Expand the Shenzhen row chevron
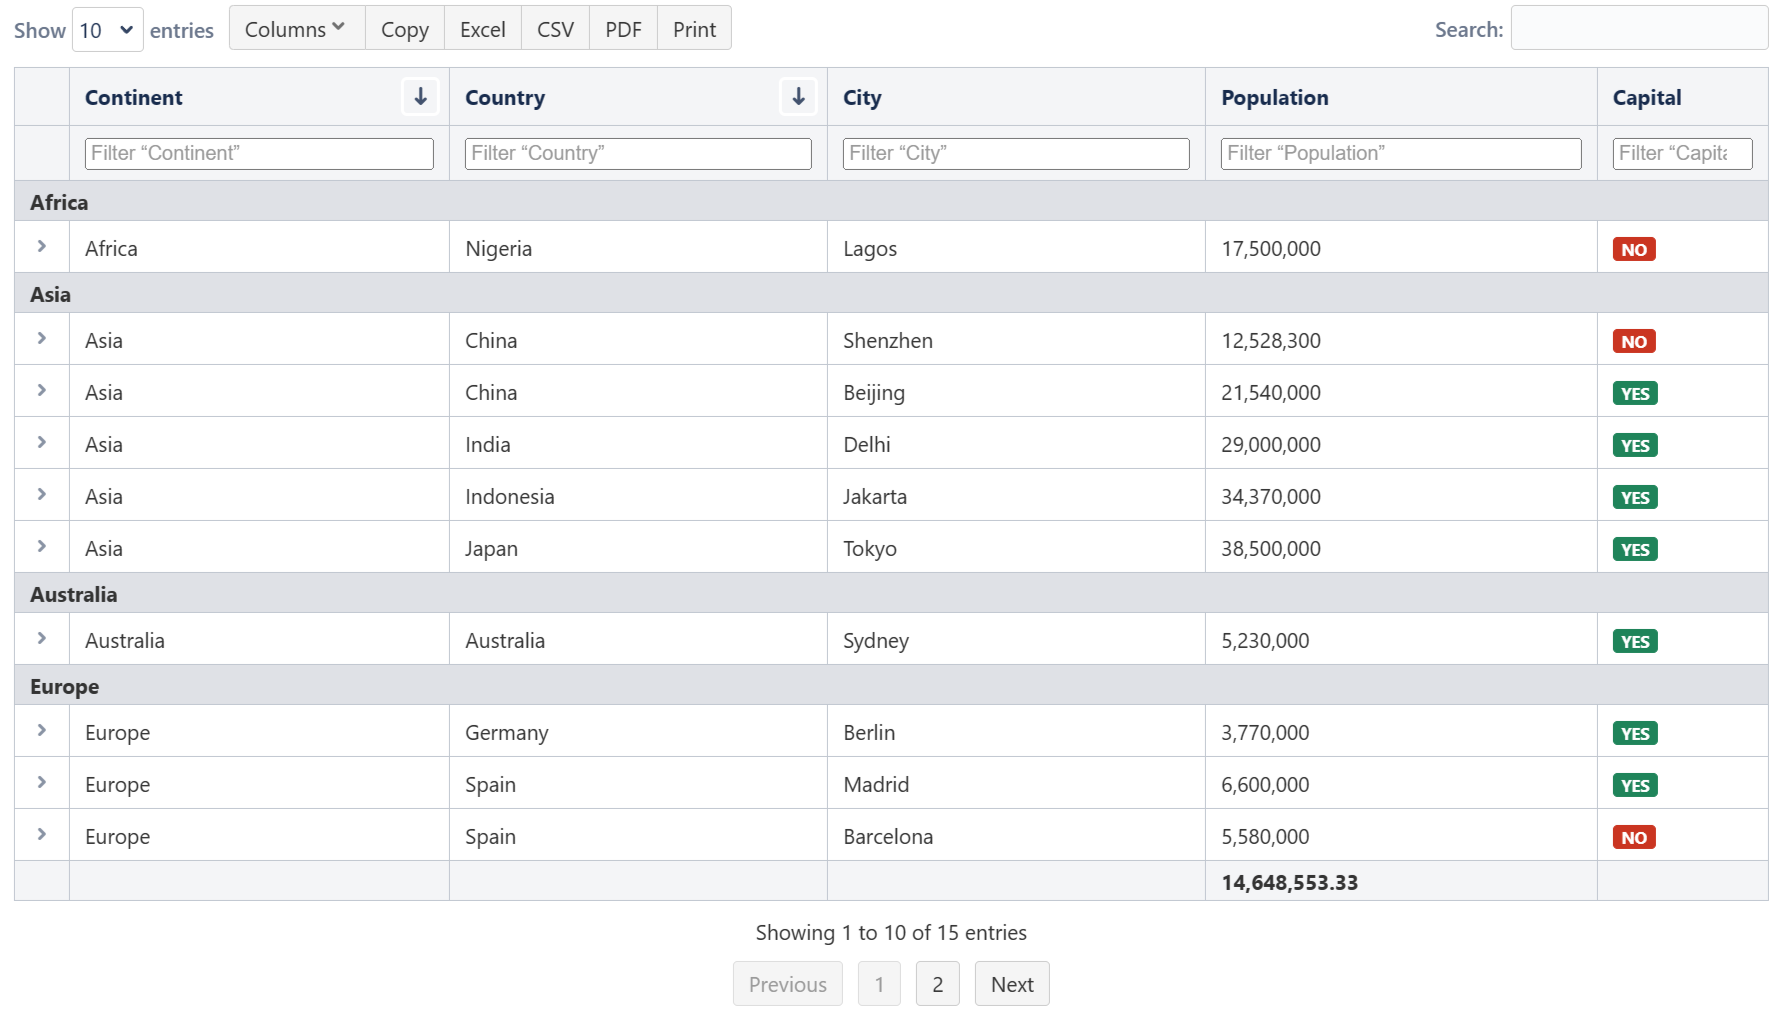The image size is (1783, 1014). 42,339
